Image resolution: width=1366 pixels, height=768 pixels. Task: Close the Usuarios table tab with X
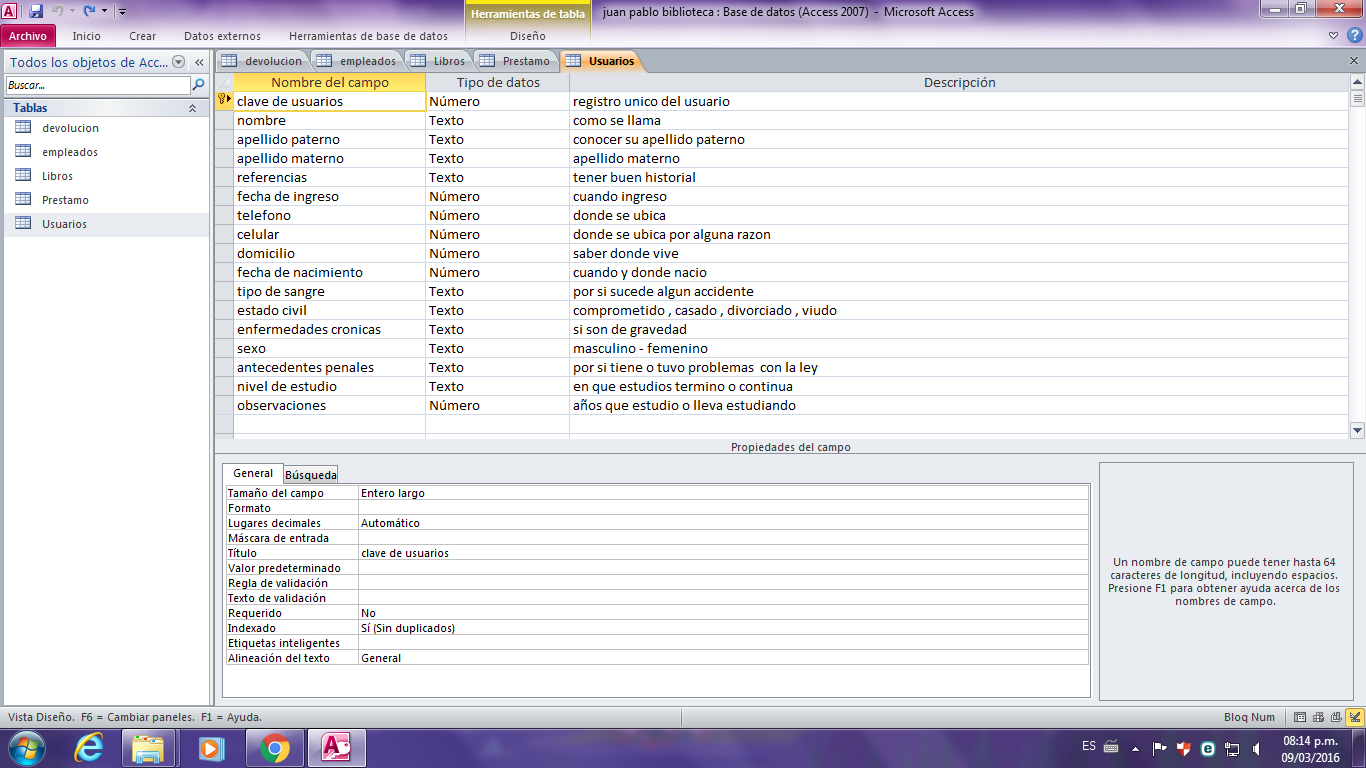pyautogui.click(x=1355, y=61)
